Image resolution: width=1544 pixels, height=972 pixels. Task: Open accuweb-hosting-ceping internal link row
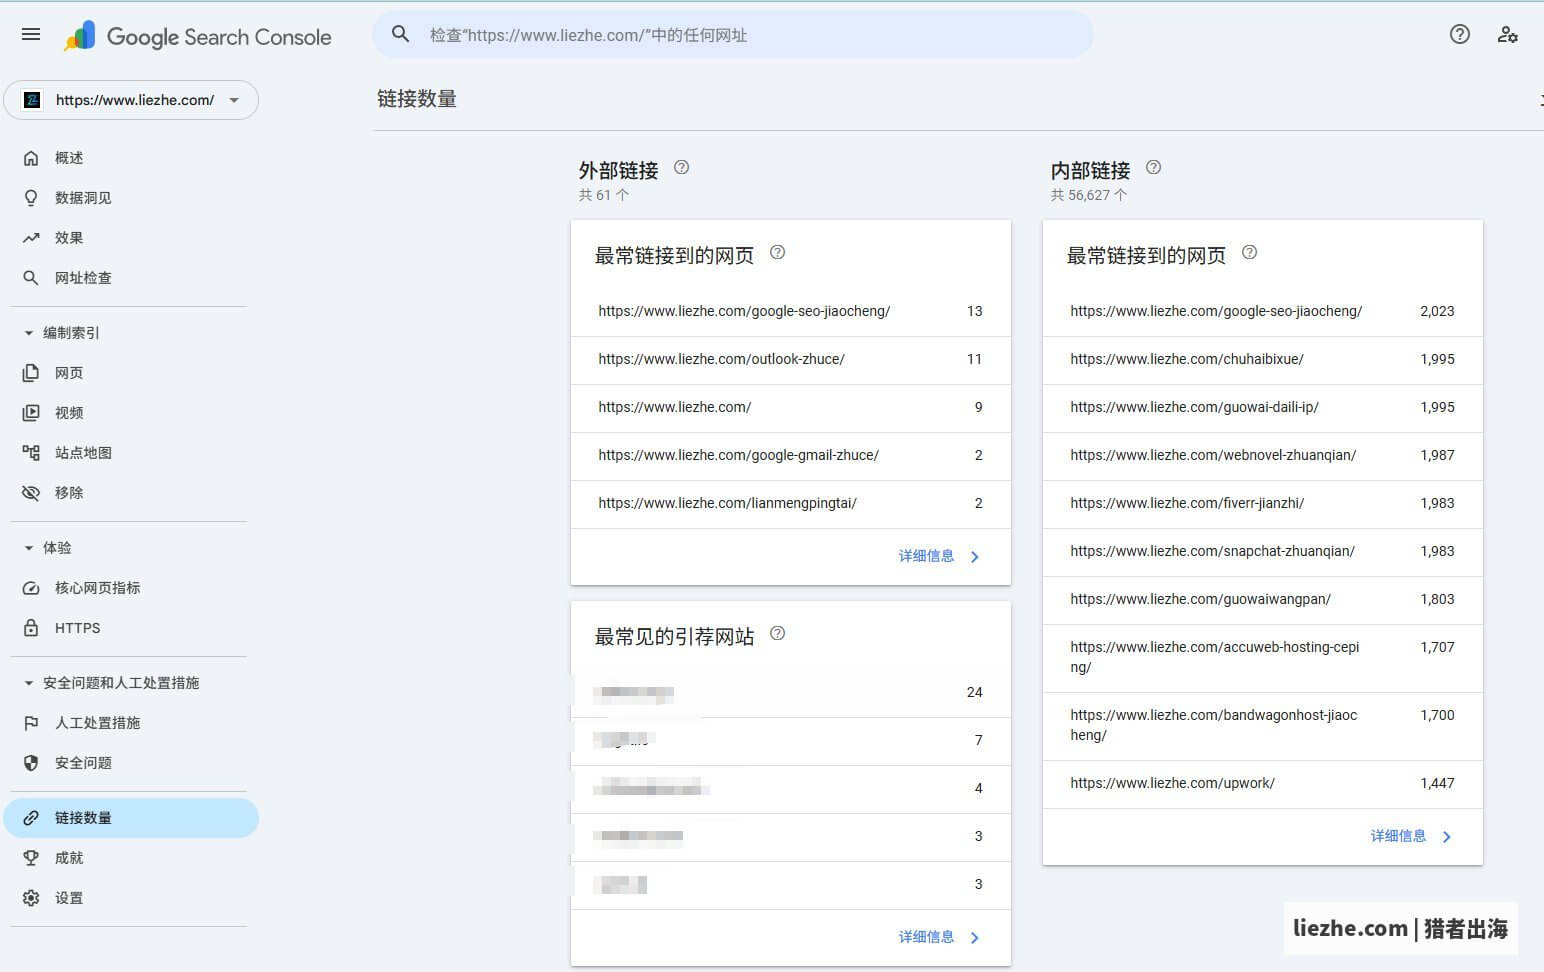pos(1263,658)
